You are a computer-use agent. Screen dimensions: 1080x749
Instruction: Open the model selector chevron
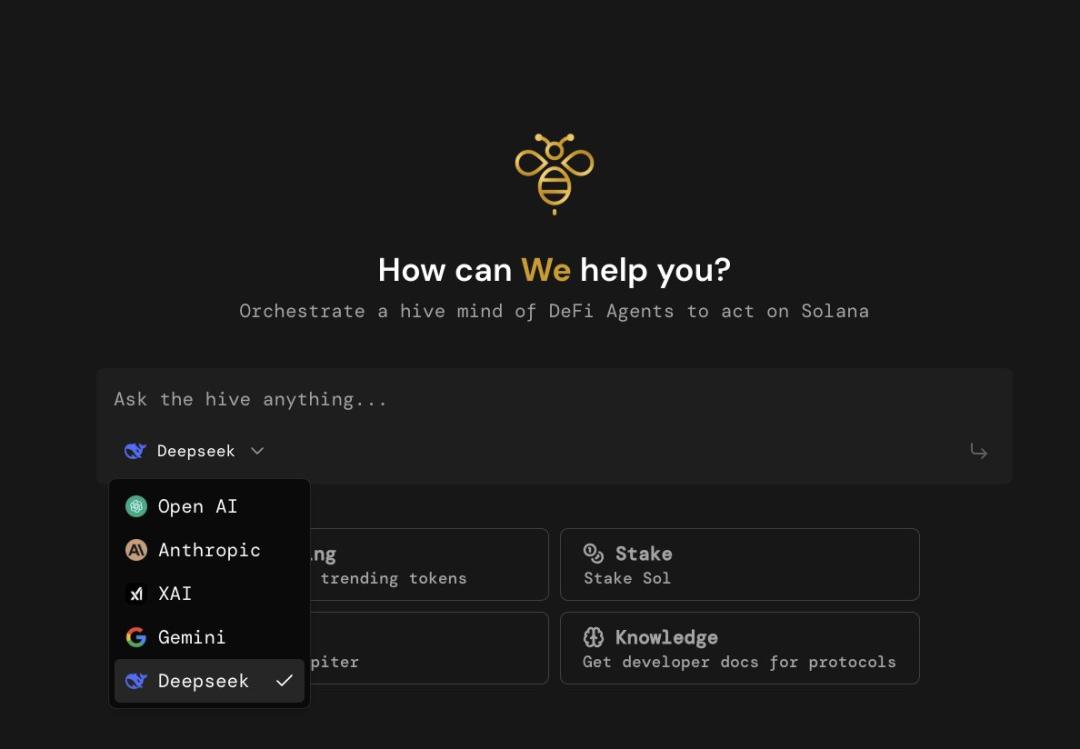pos(257,451)
